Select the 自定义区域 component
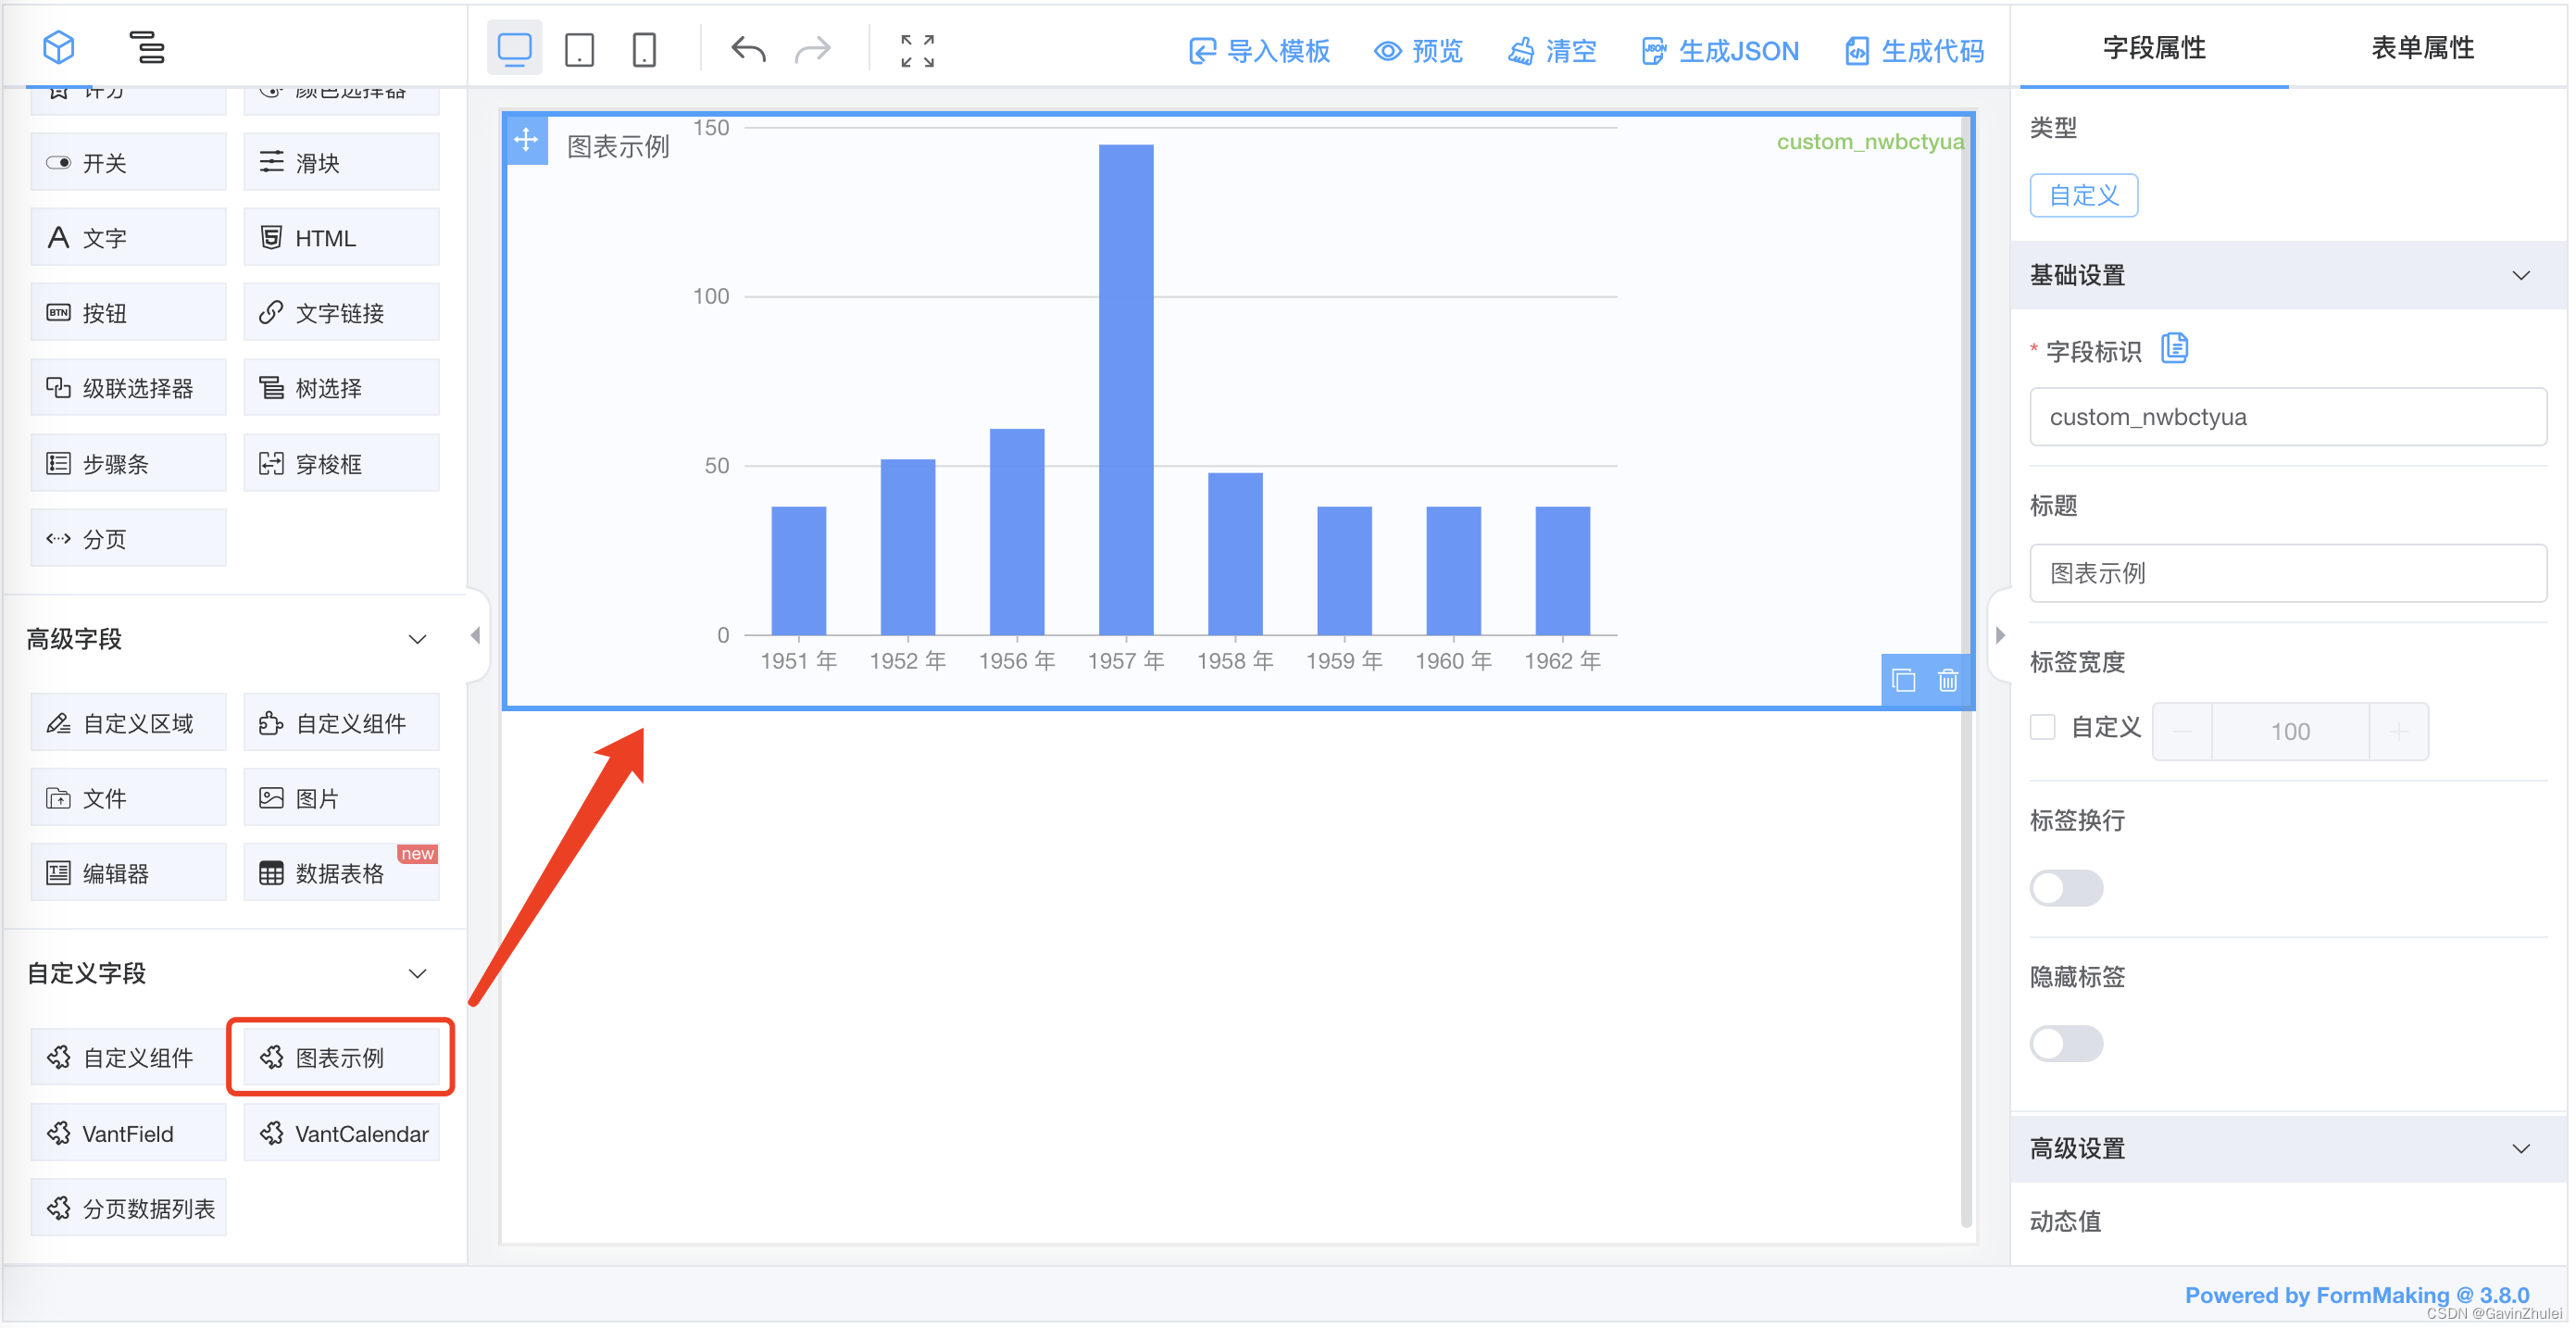2576x1328 pixels. 128,723
